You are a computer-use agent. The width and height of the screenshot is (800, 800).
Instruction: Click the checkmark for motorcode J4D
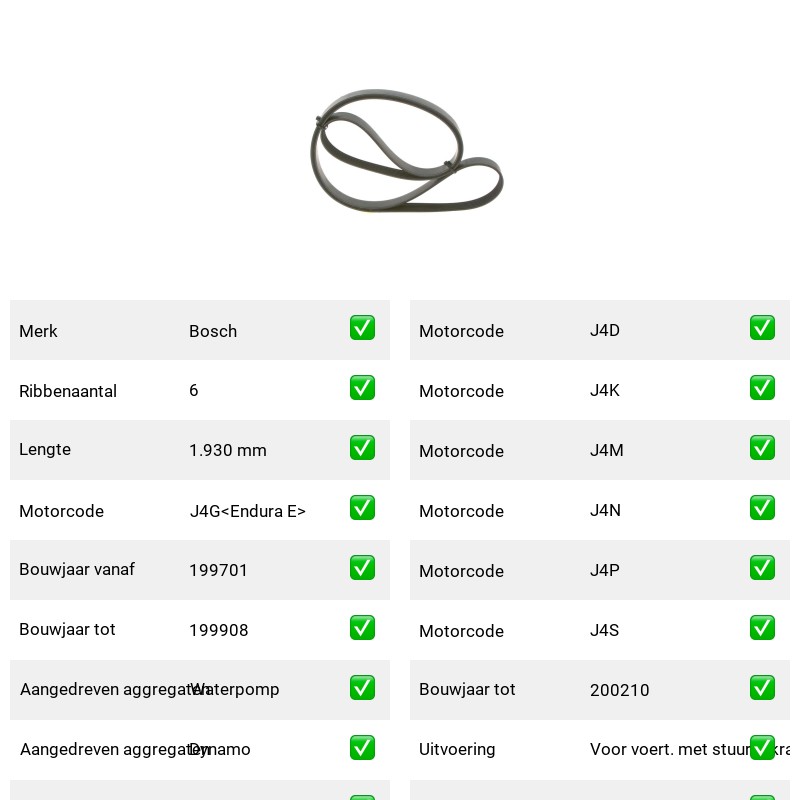pyautogui.click(x=762, y=328)
